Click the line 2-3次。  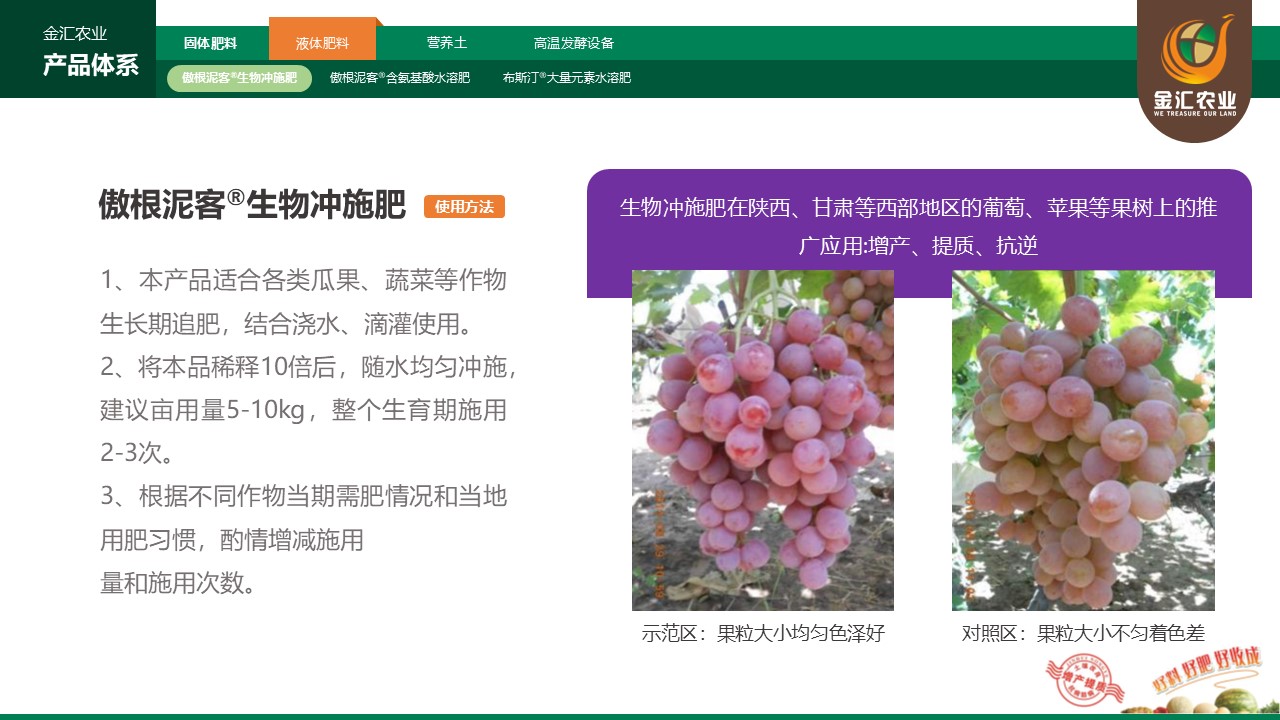pos(137,453)
